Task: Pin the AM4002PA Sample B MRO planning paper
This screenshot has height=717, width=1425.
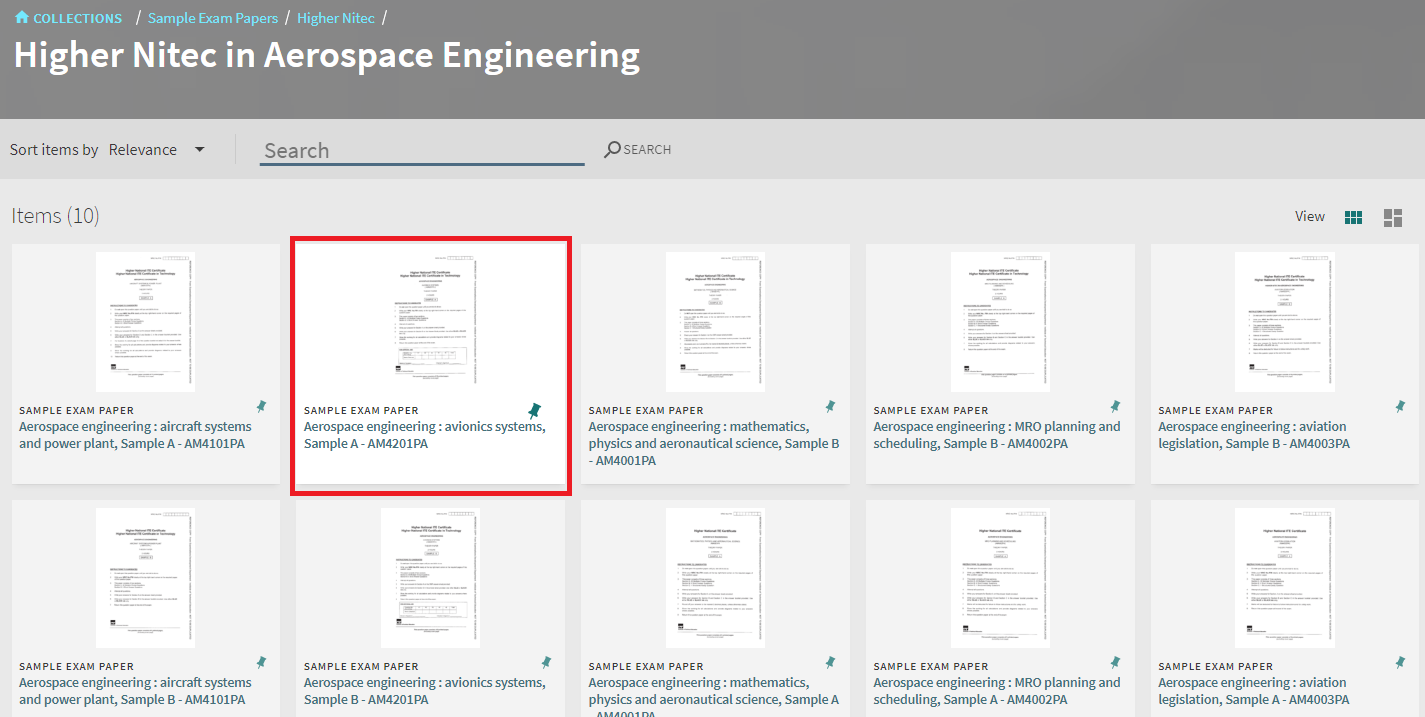Action: 1115,406
